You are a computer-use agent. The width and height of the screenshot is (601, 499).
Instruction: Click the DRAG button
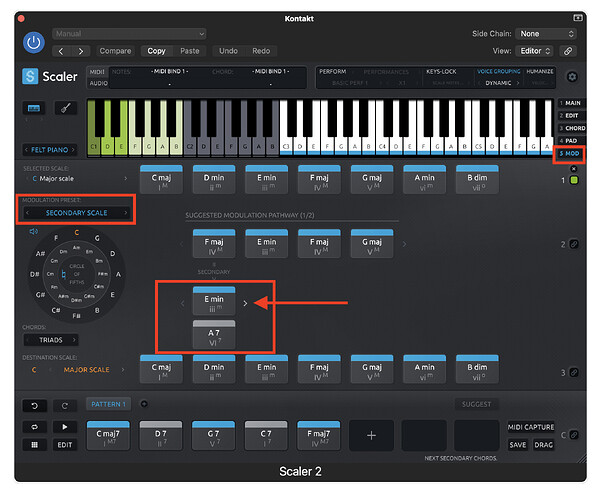(544, 445)
